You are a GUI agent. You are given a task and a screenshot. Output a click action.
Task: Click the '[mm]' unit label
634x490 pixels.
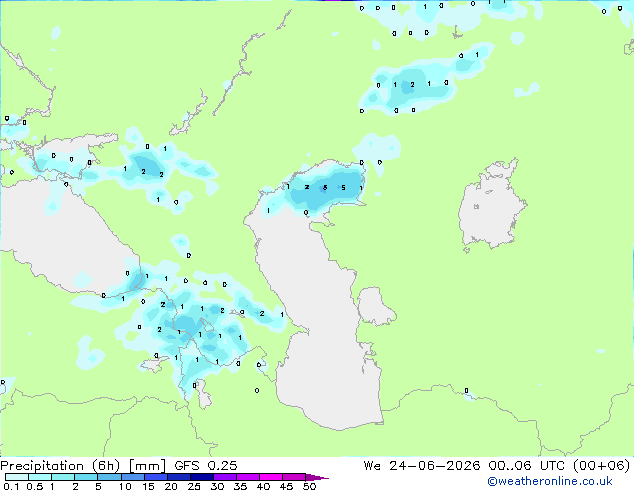pos(147,466)
